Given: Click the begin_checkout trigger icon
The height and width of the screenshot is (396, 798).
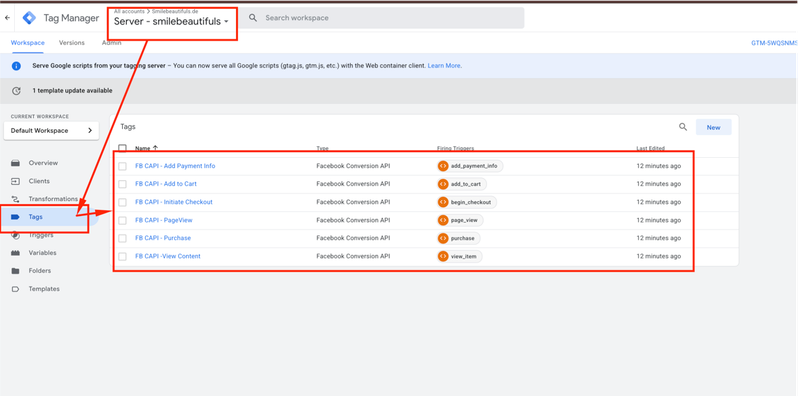Looking at the screenshot, I should pos(443,202).
